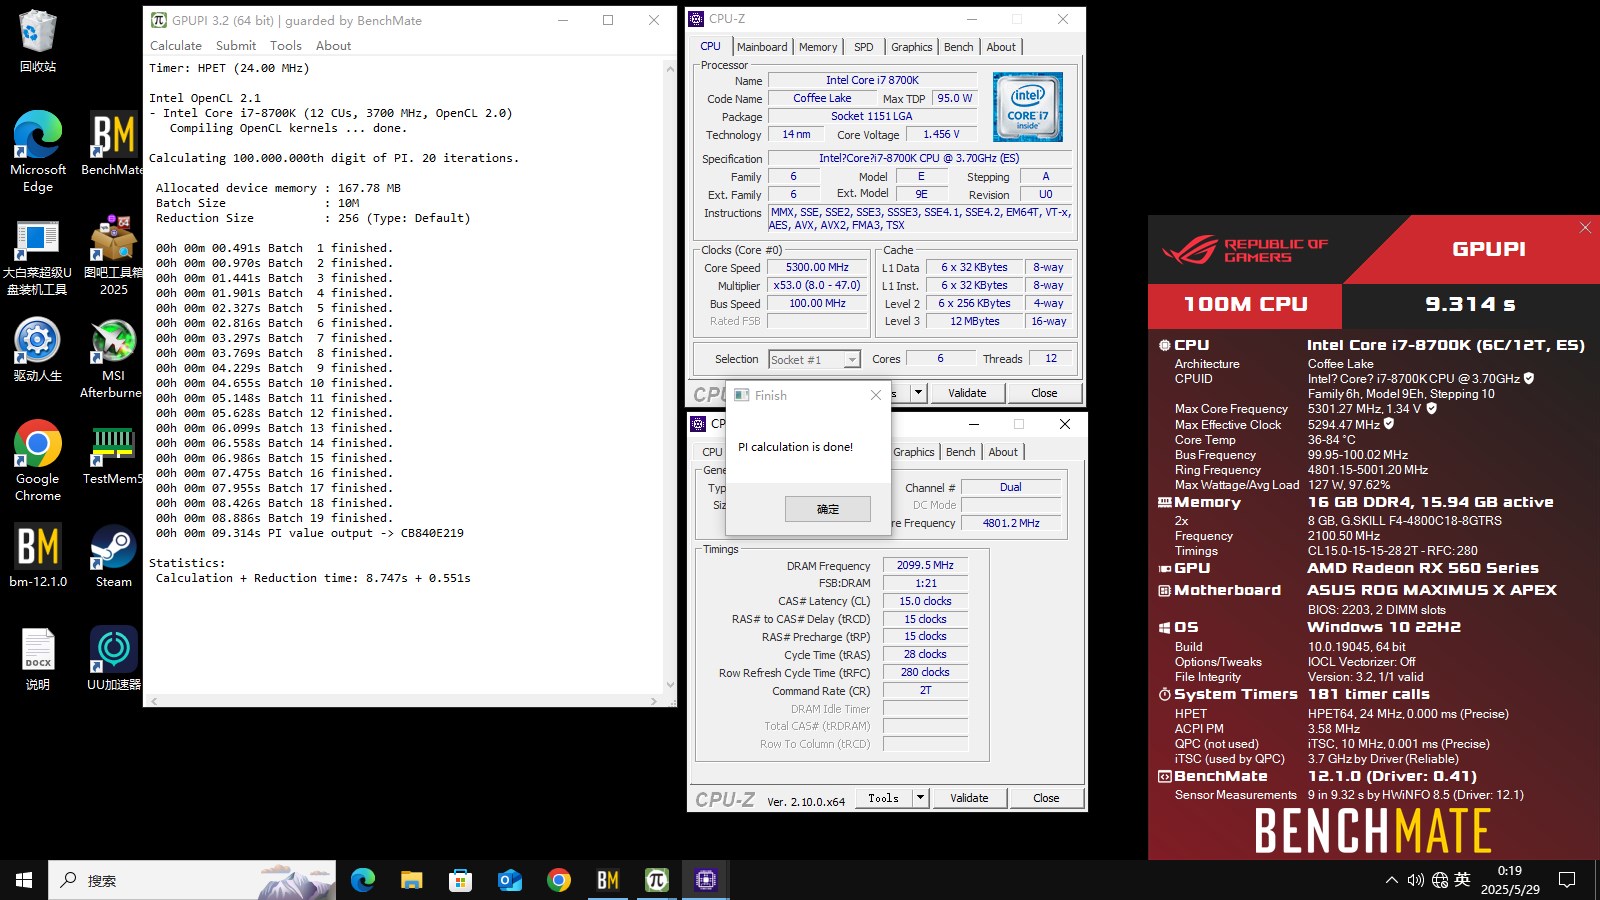Open File Explorer from the taskbar
The width and height of the screenshot is (1600, 900).
tap(411, 880)
